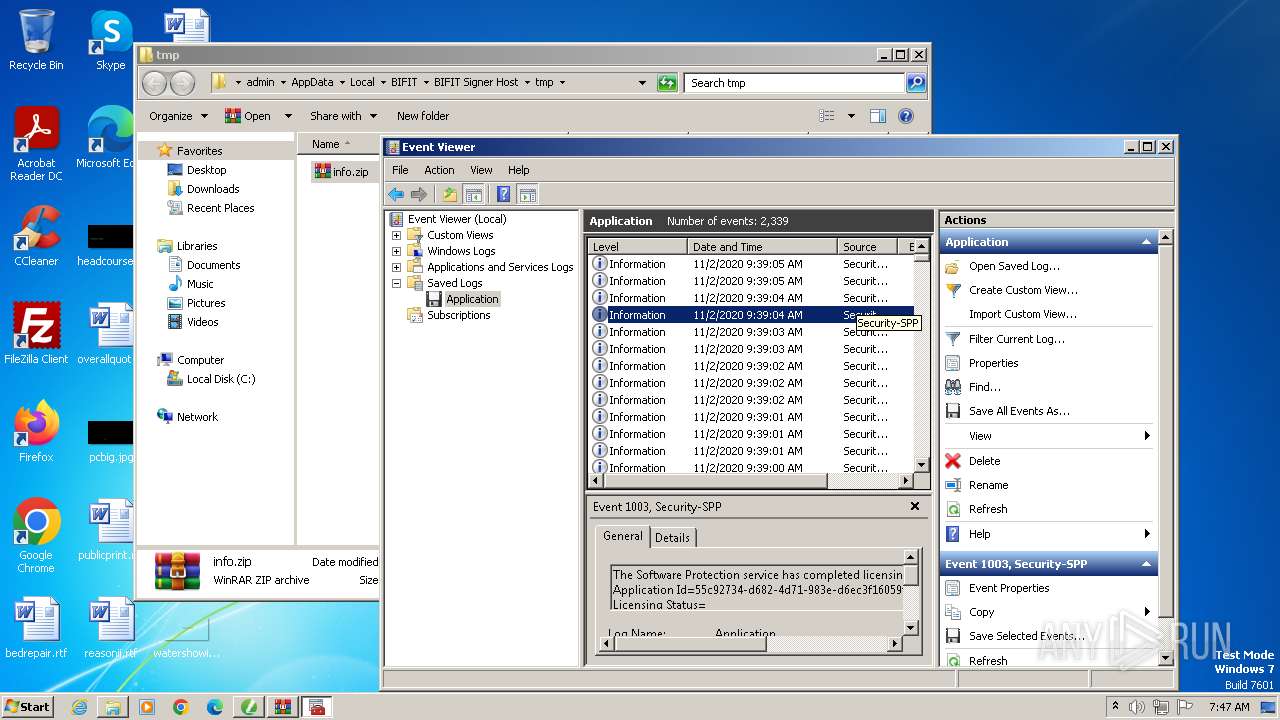This screenshot has height=720, width=1280.
Task: Open FileZilla Client desktop icon
Action: coord(36,333)
